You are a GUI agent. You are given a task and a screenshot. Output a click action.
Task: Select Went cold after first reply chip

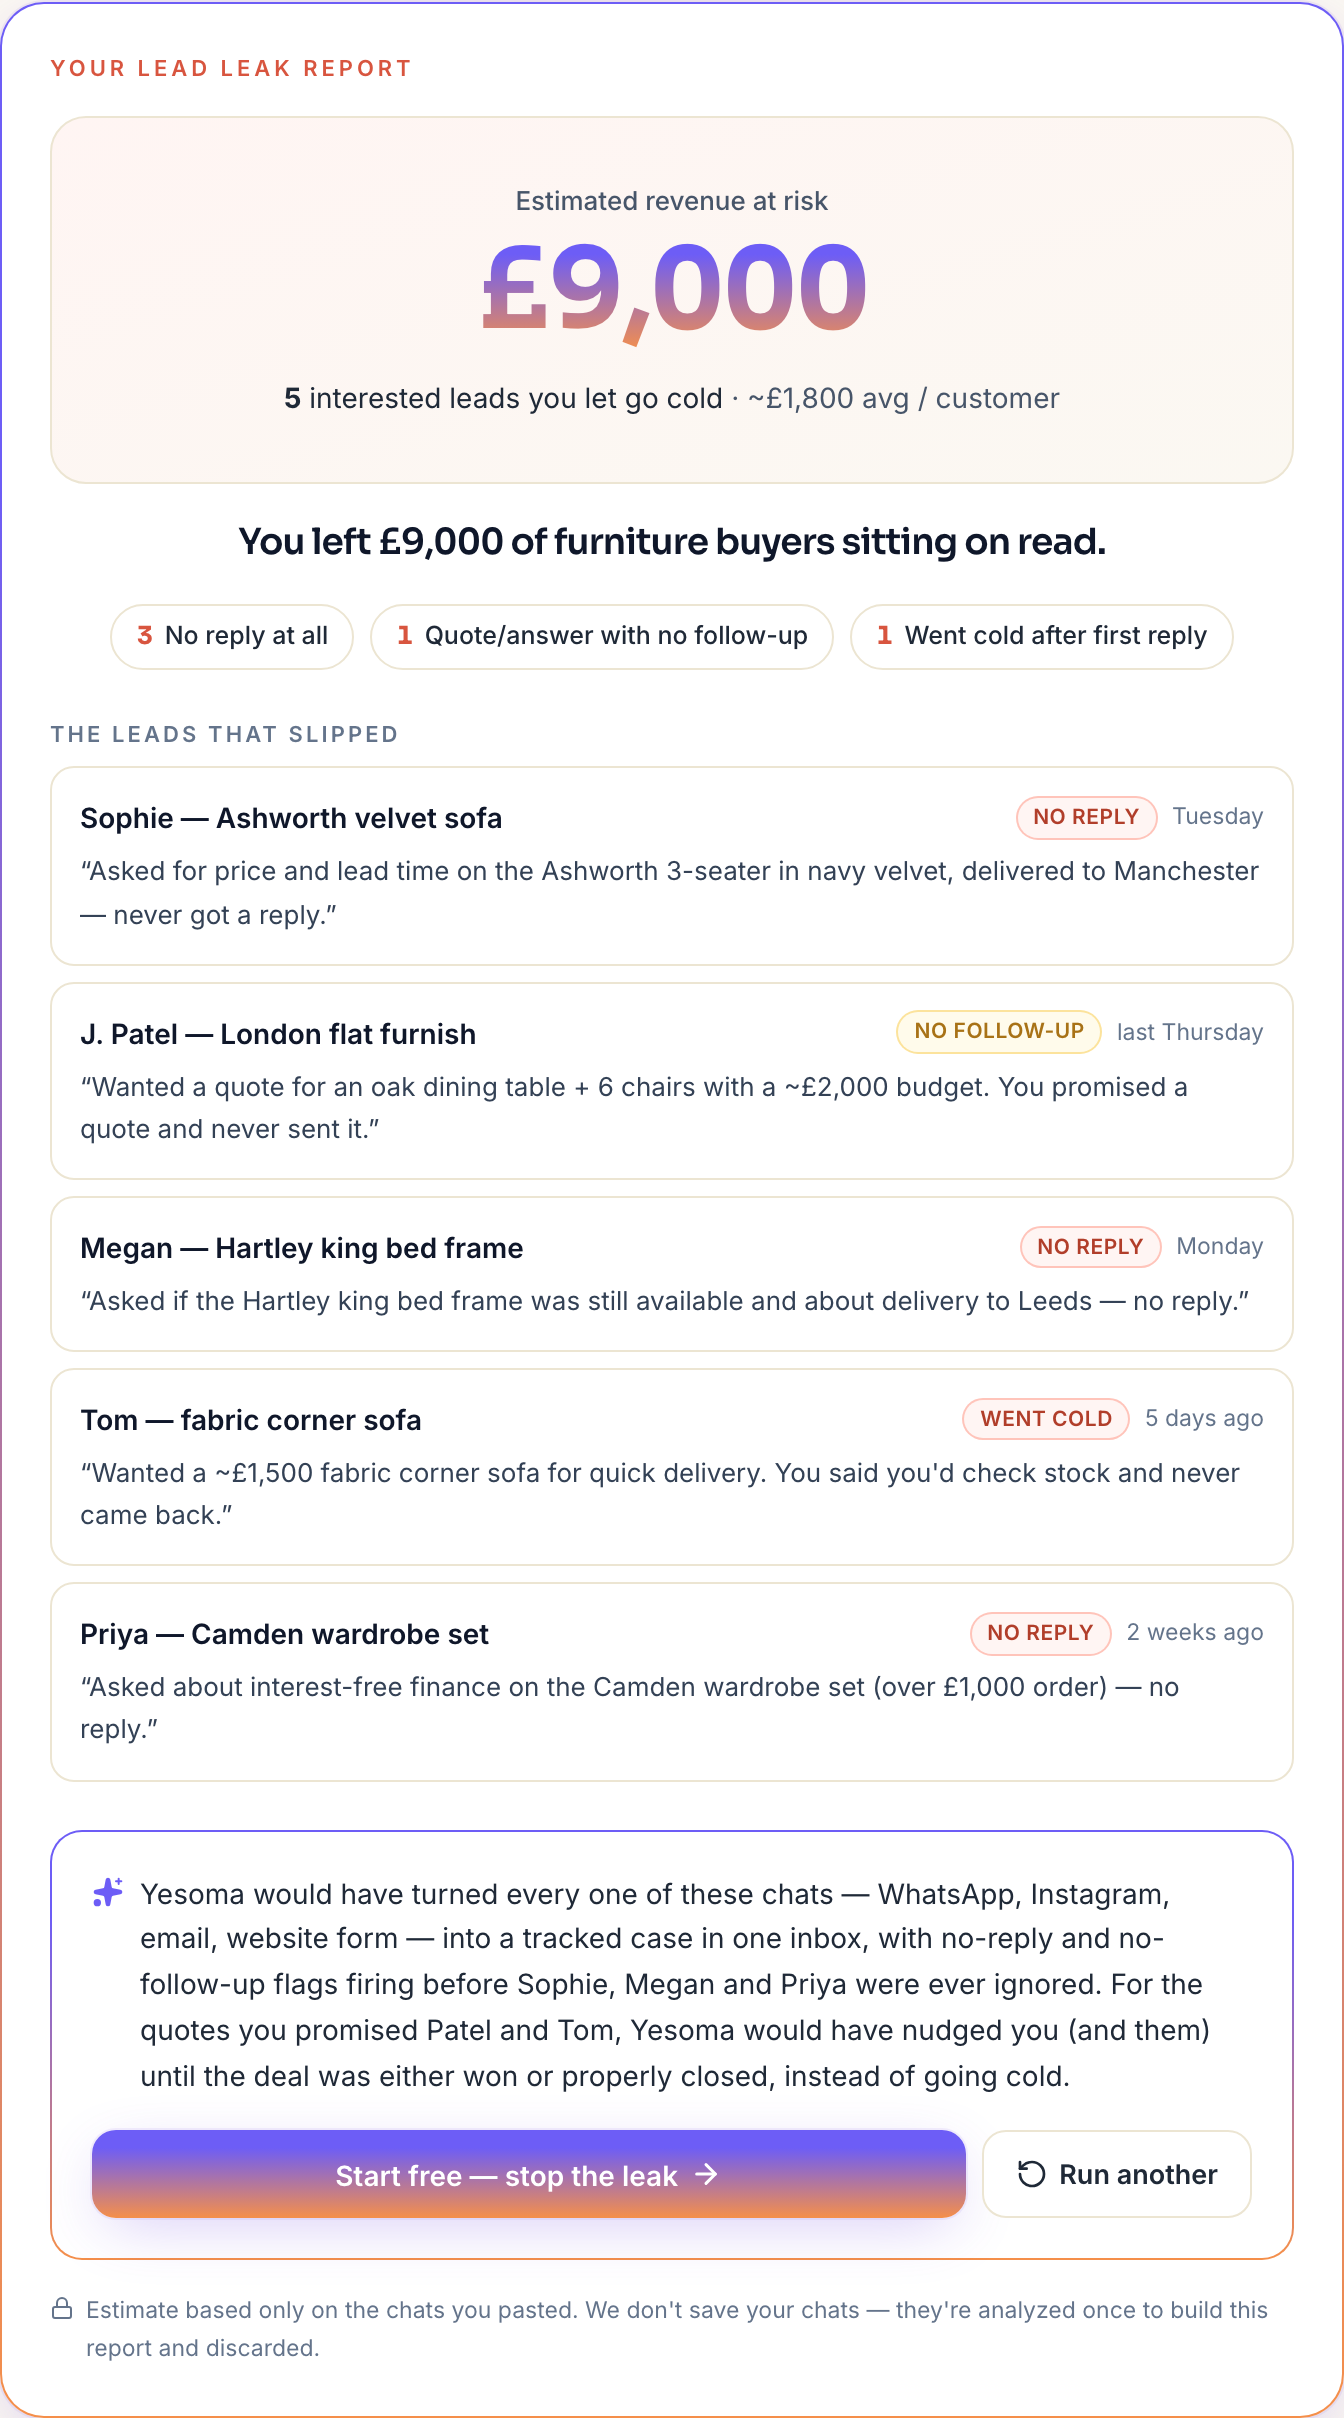(x=1041, y=636)
